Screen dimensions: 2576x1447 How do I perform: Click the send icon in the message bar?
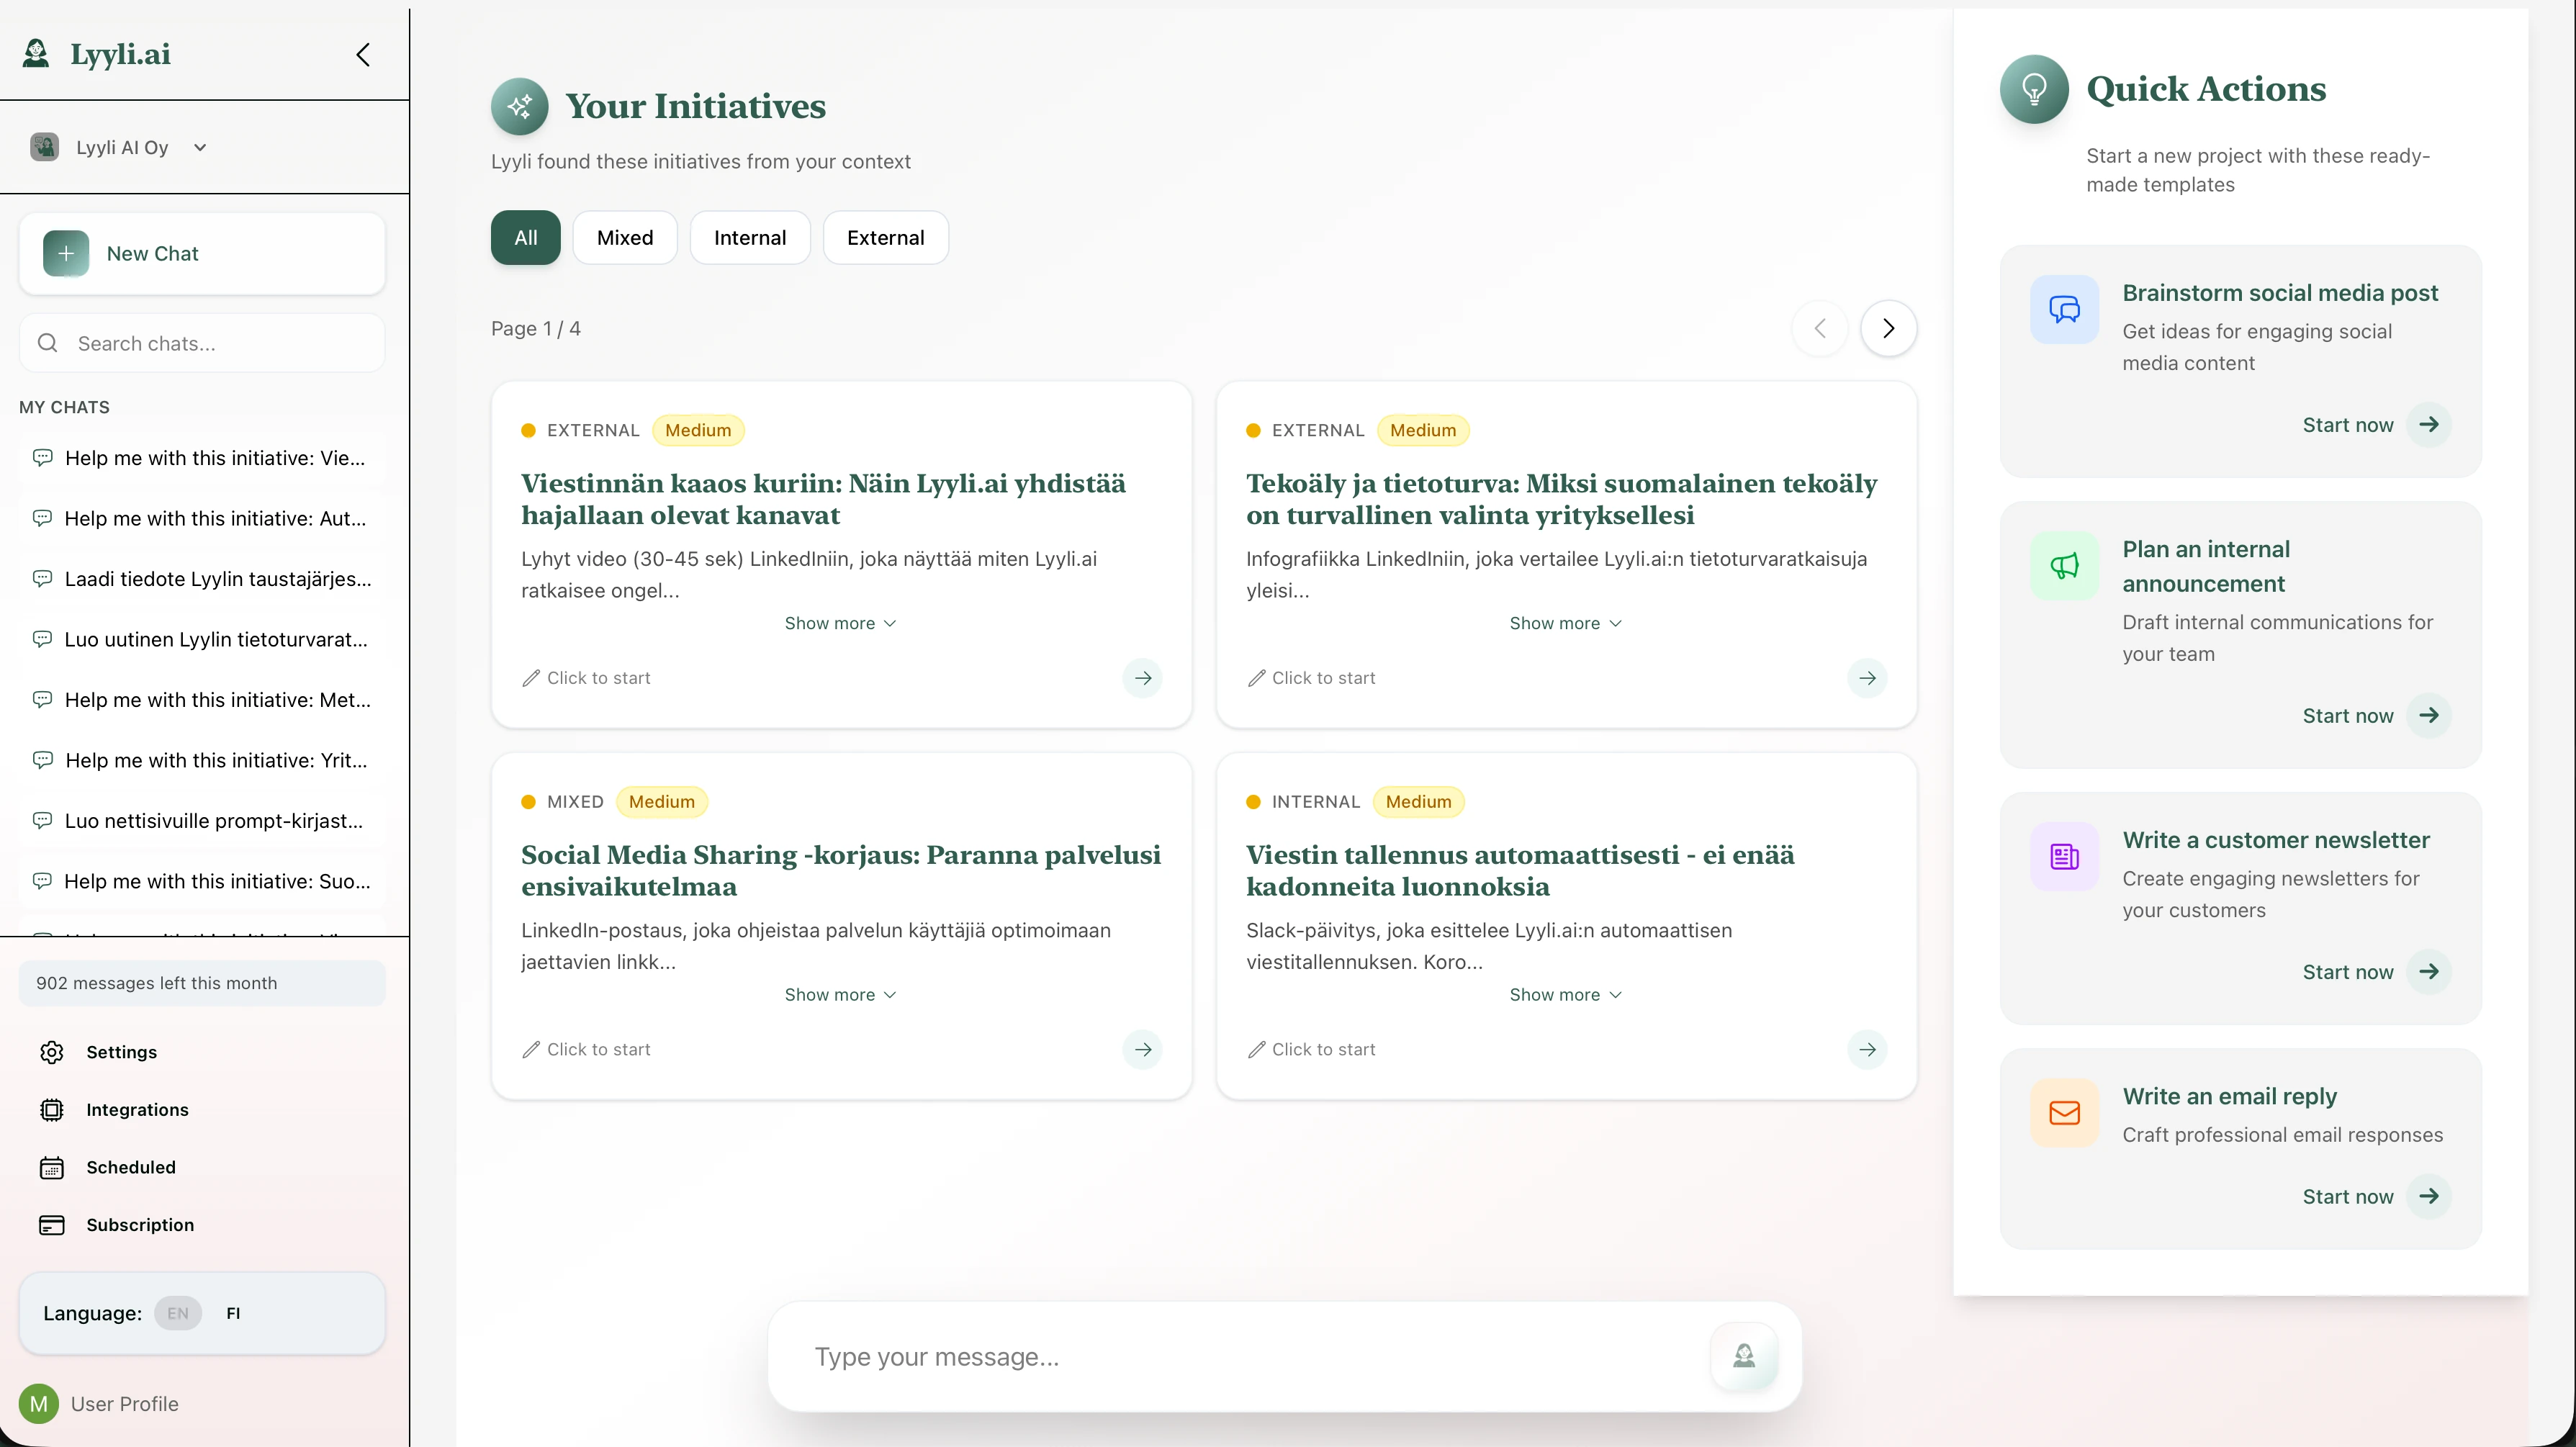[x=1744, y=1356]
